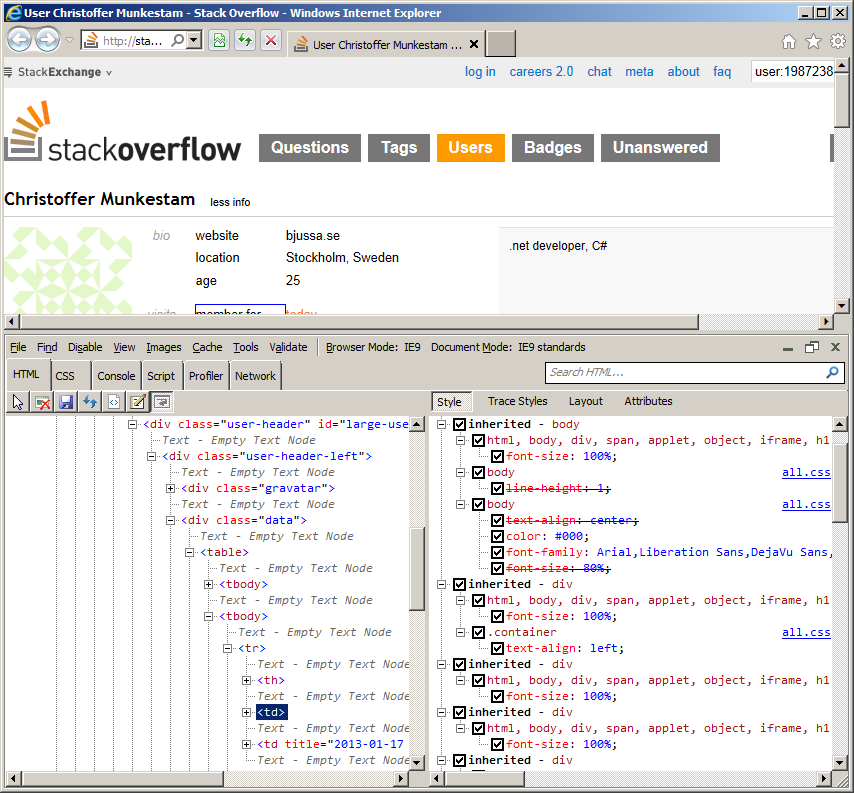Image resolution: width=854 pixels, height=793 pixels.
Task: Open the Trace Styles tab
Action: (x=517, y=401)
